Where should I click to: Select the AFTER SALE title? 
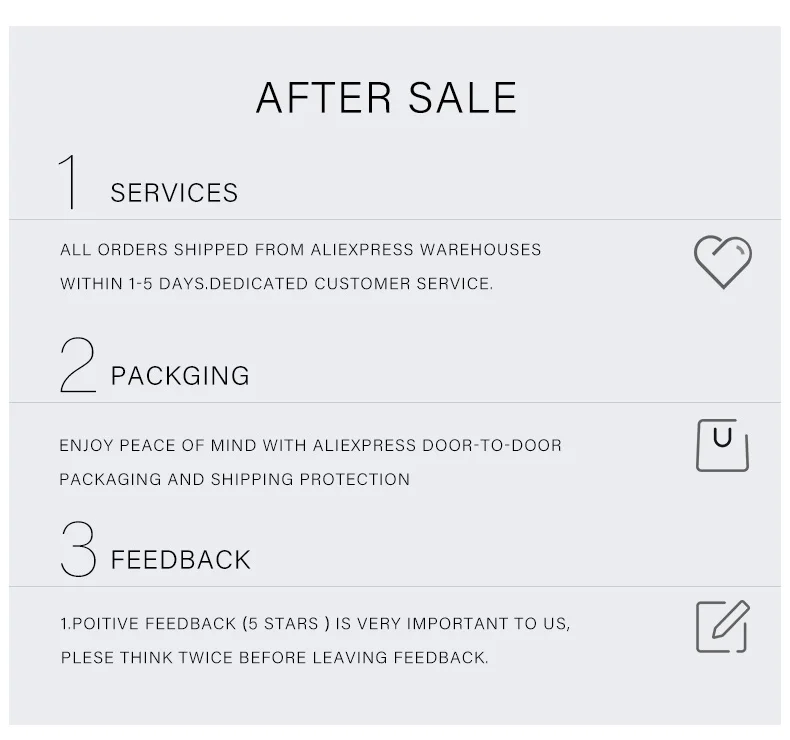[x=386, y=98]
